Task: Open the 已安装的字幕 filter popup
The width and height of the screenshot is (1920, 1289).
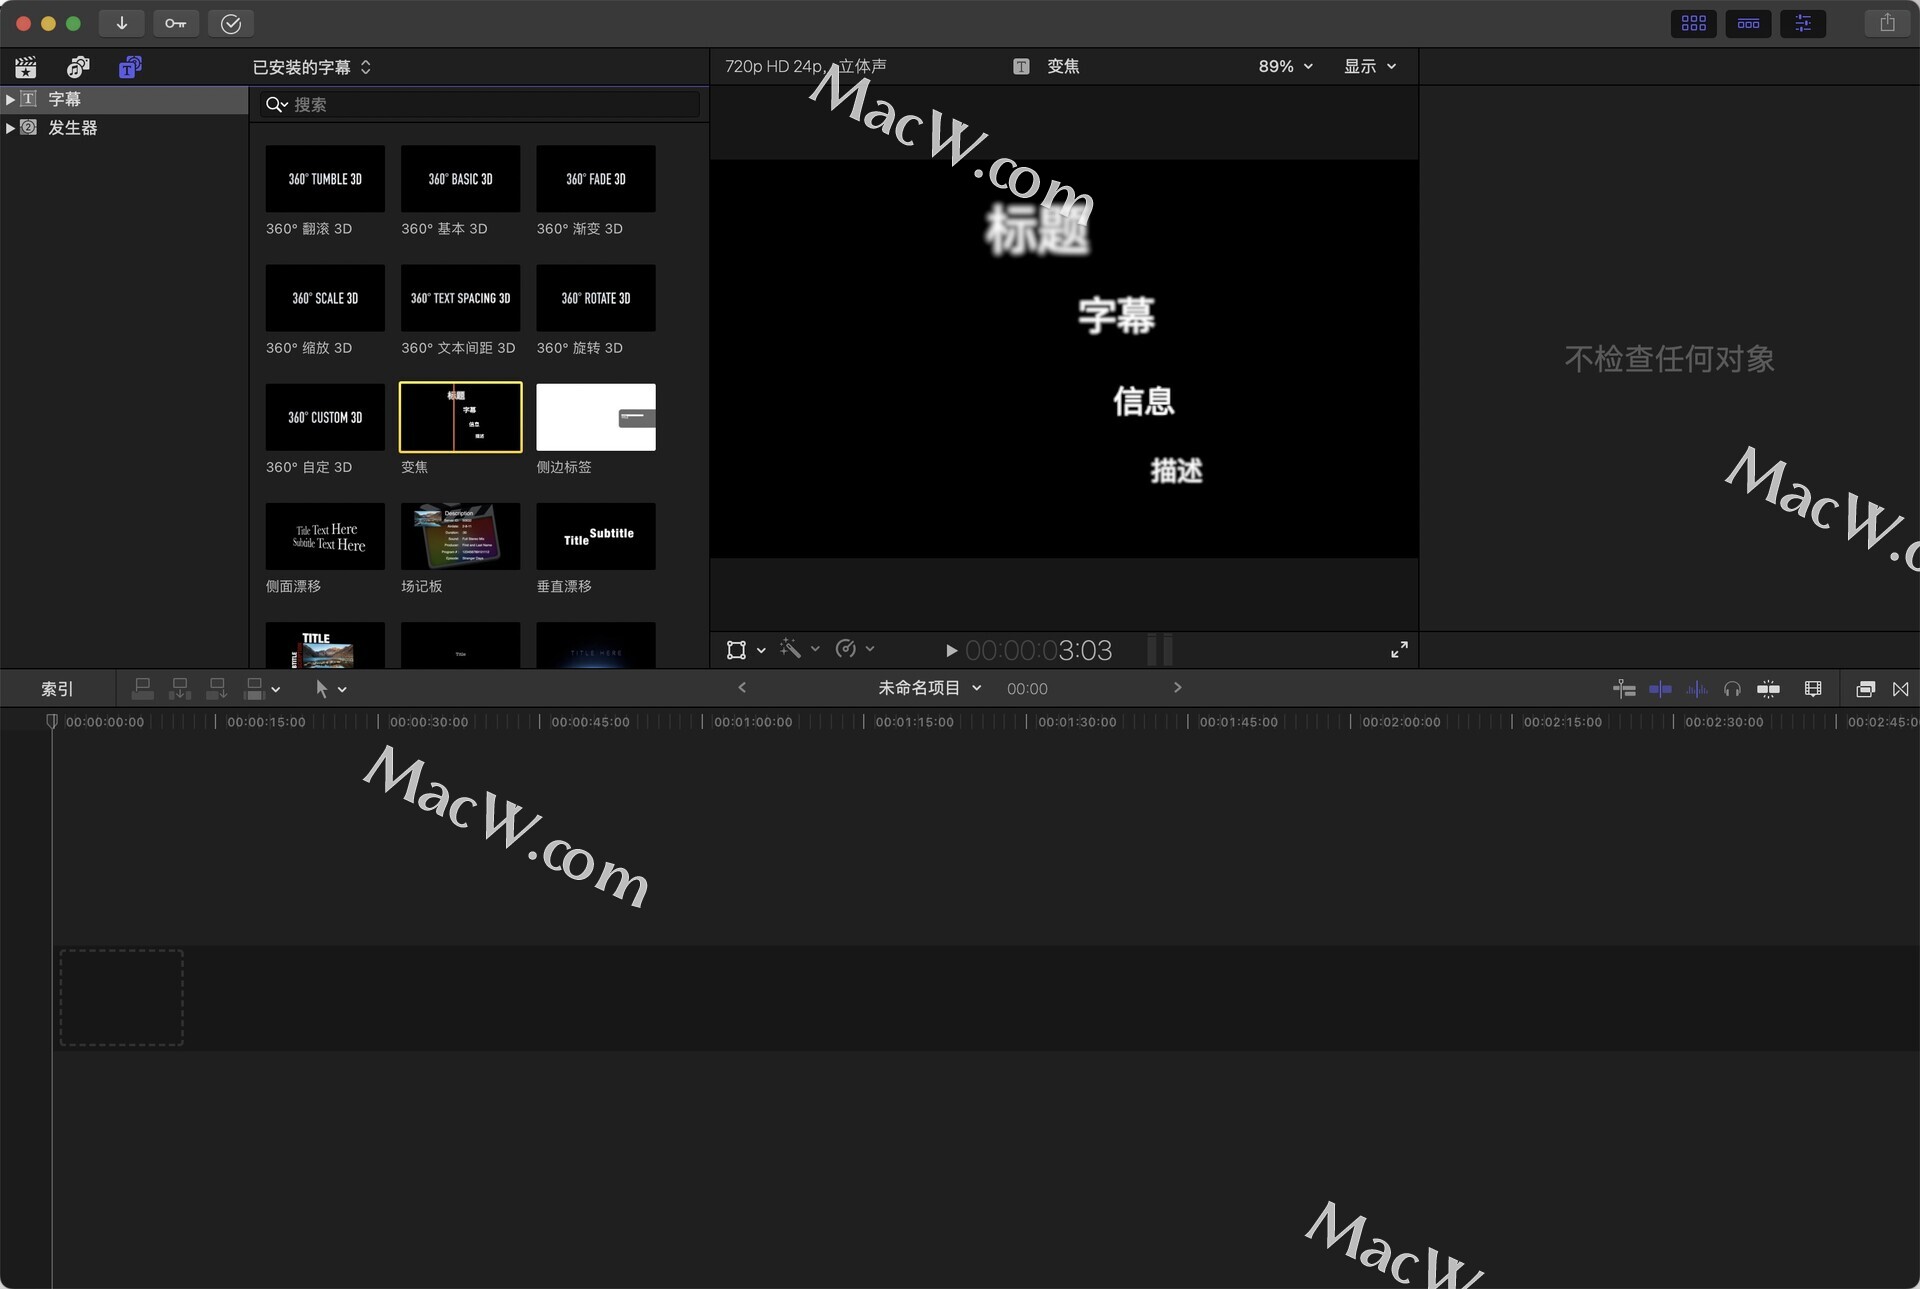Action: (x=311, y=67)
